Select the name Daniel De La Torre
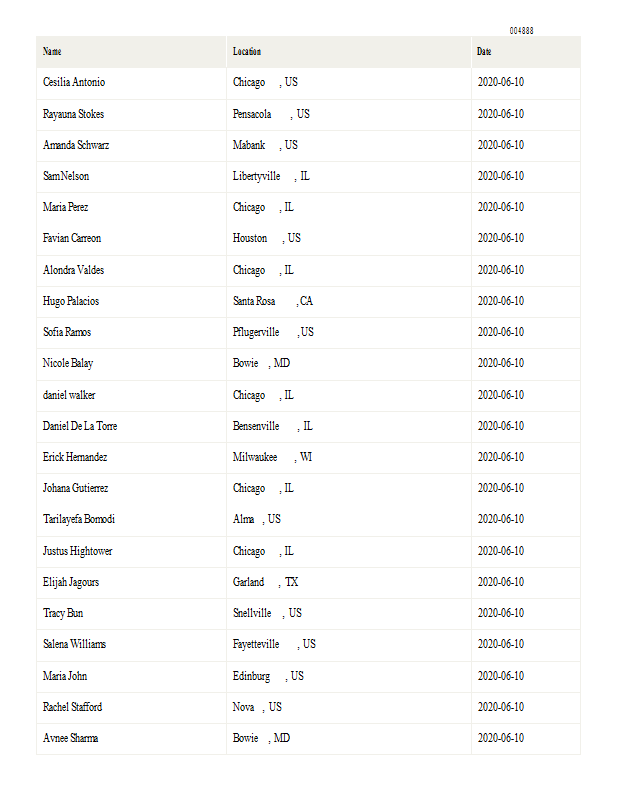618x800 pixels. tap(80, 426)
